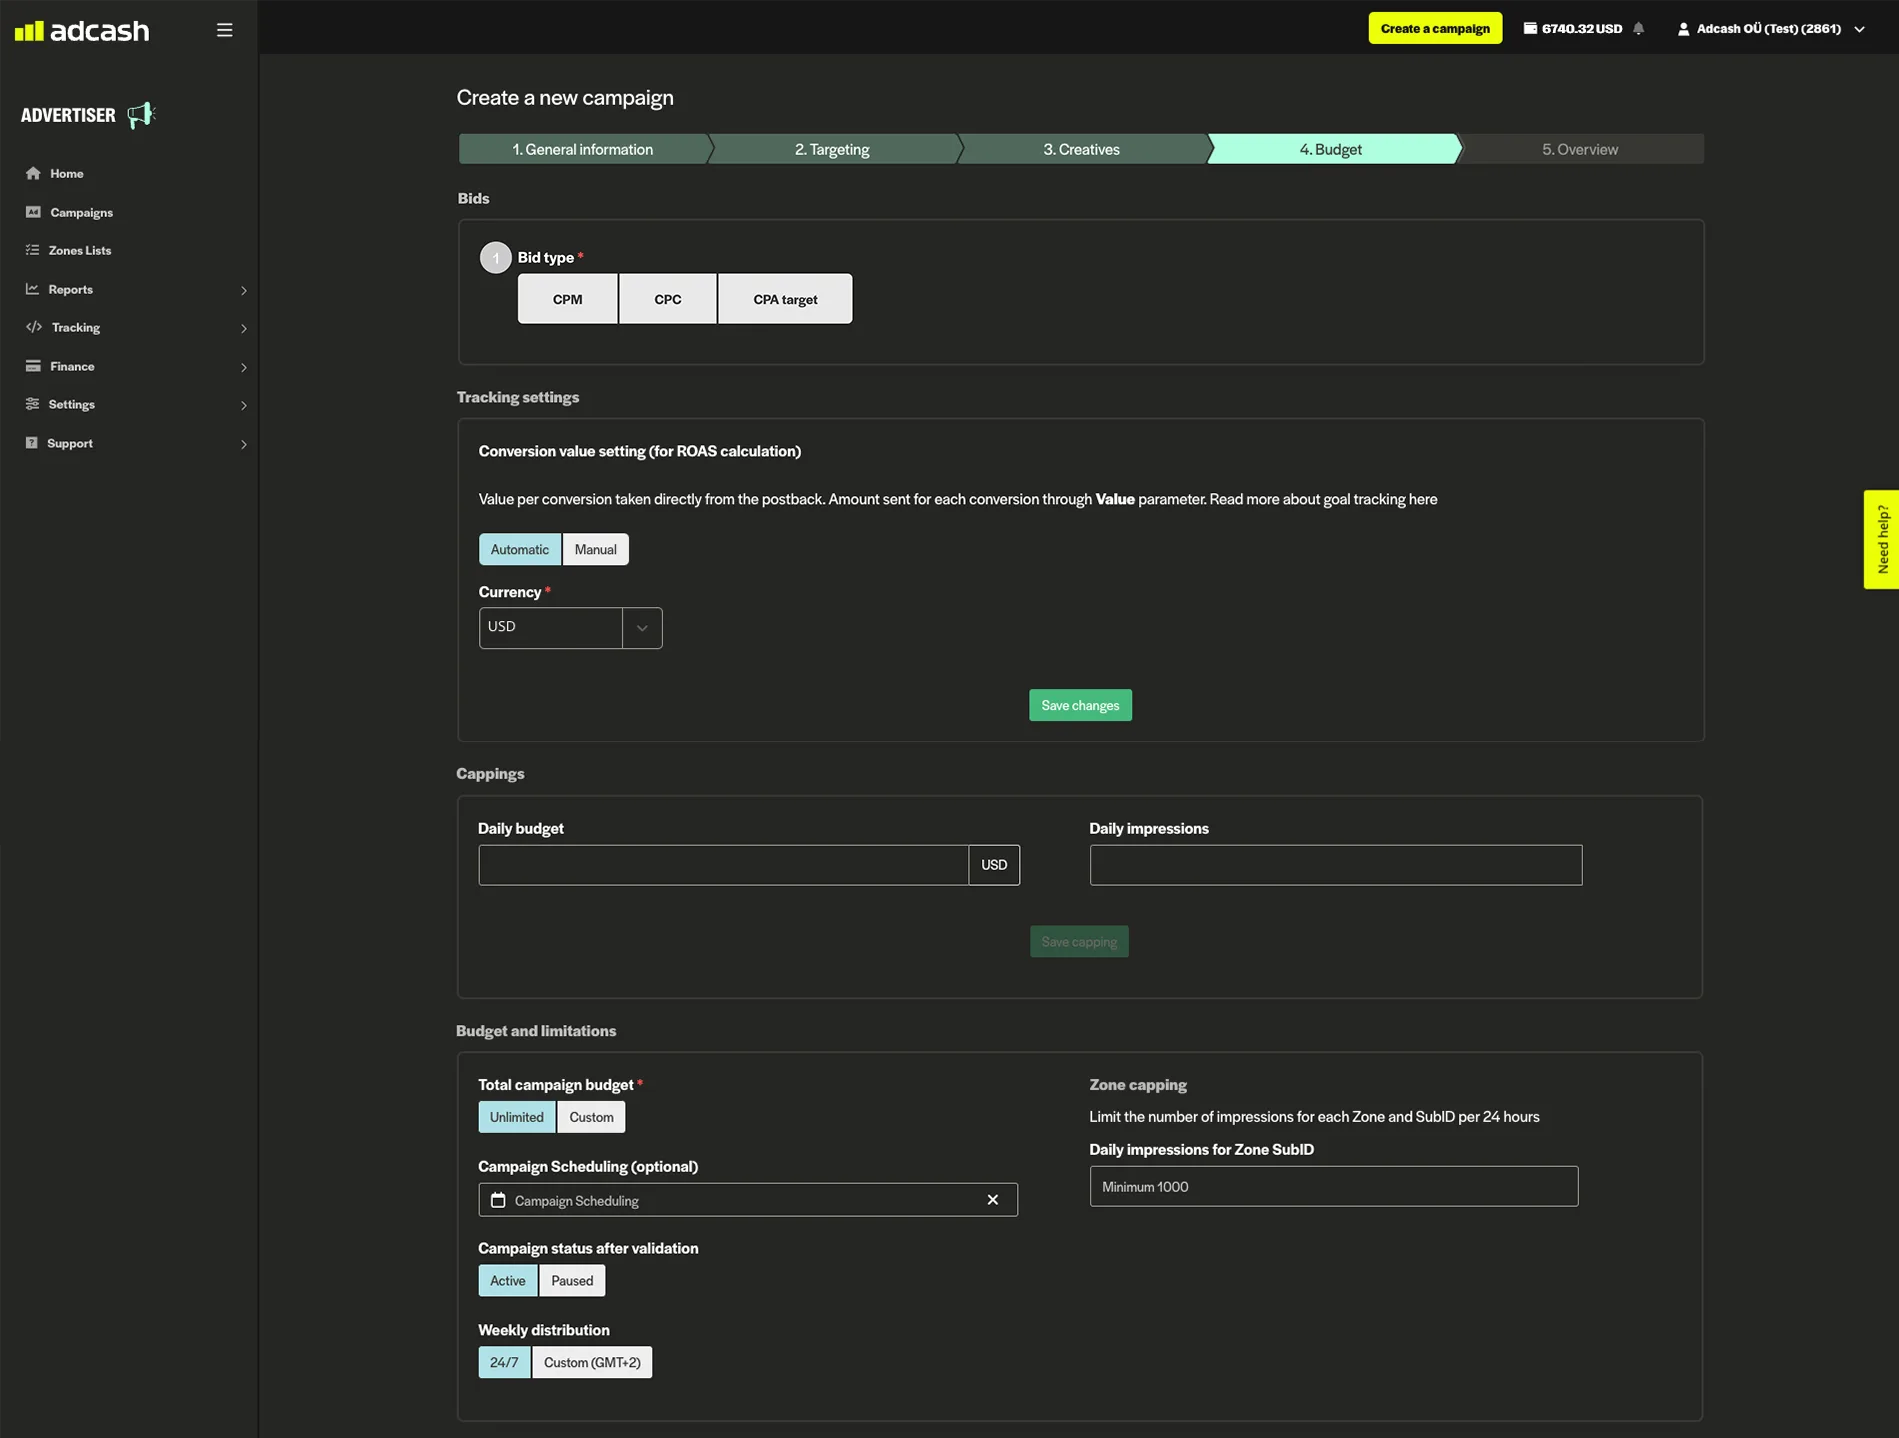1899x1438 pixels.
Task: Switch to the 5. Overview step
Action: (1581, 148)
